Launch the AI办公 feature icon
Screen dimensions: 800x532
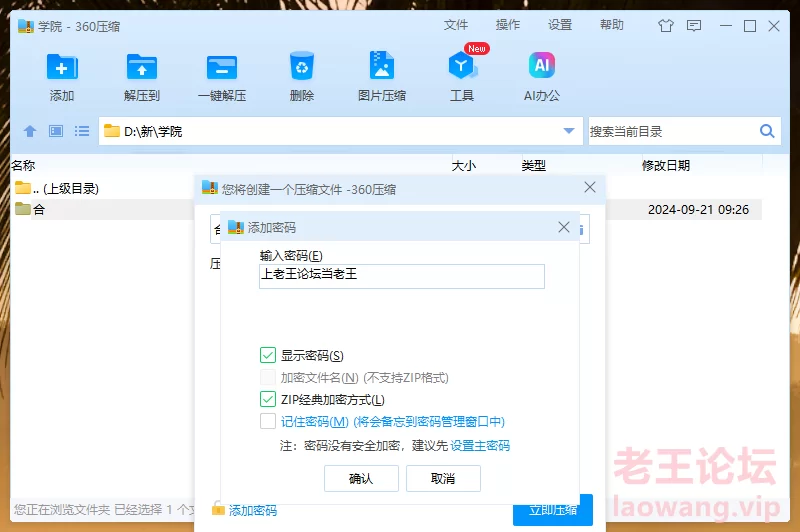[542, 68]
